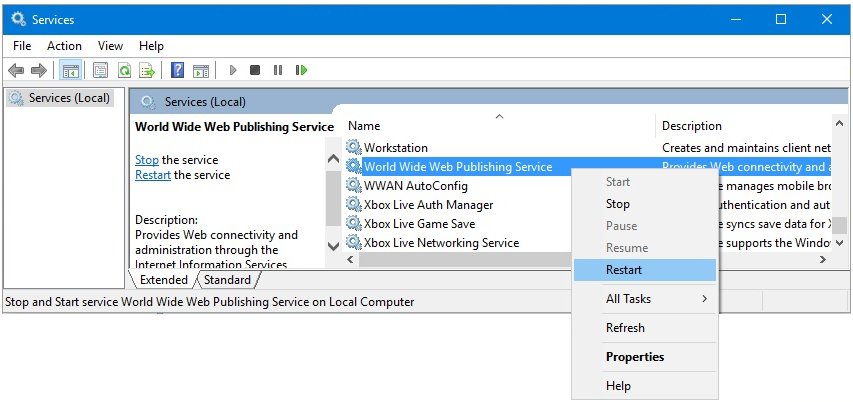Click the Stop Service square icon

(255, 70)
